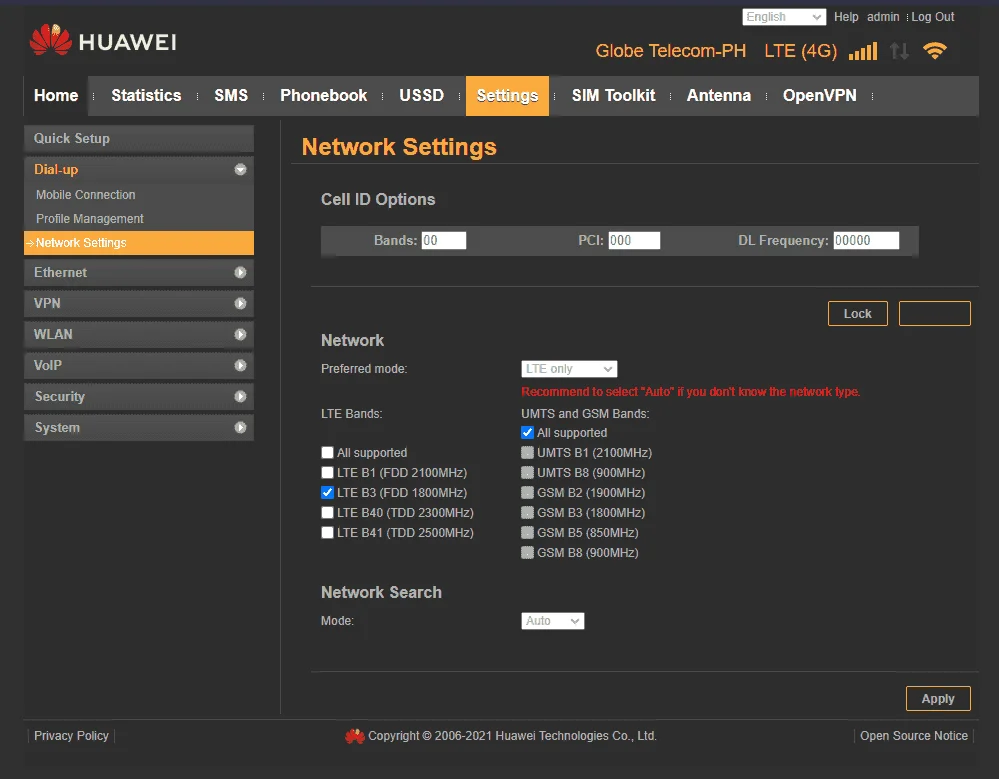This screenshot has height=779, width=999.
Task: Open Mobile Connection sidebar item
Action: (x=85, y=195)
